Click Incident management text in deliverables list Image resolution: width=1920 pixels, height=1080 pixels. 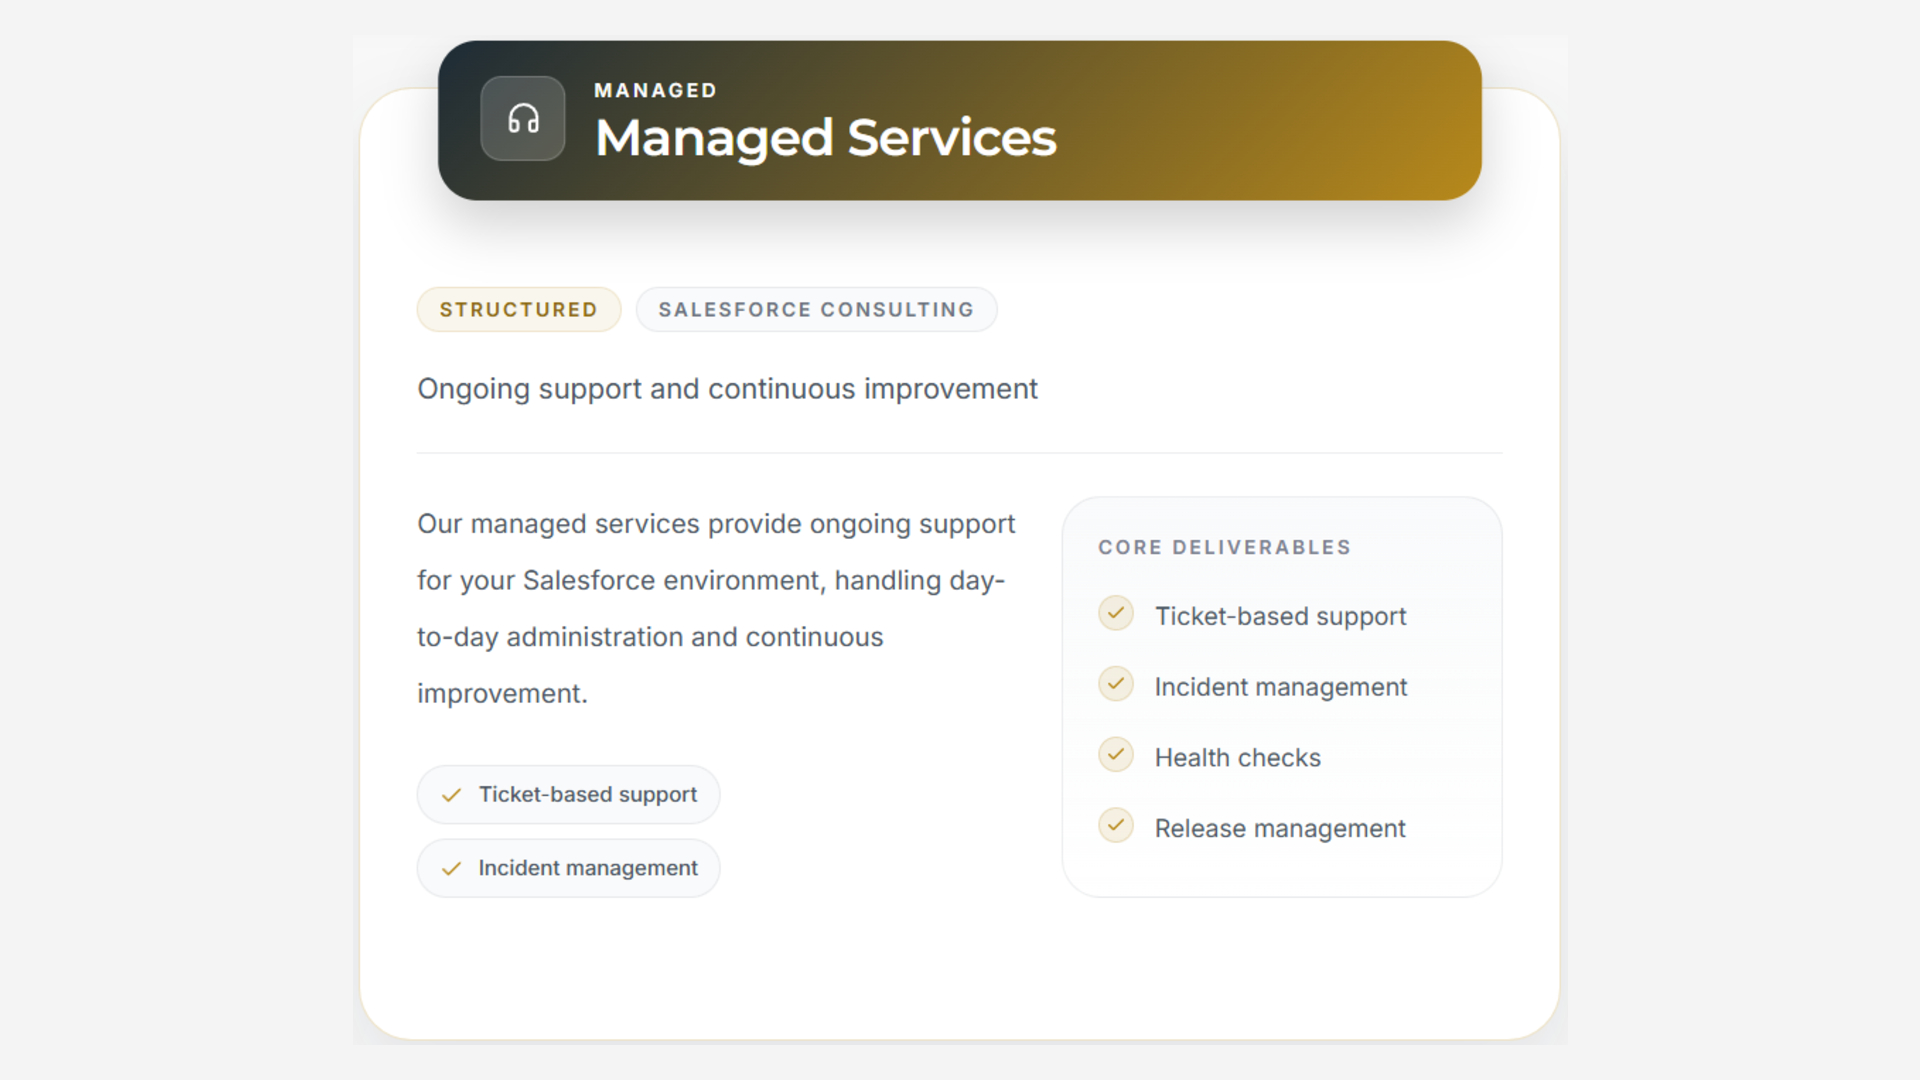[x=1280, y=688]
